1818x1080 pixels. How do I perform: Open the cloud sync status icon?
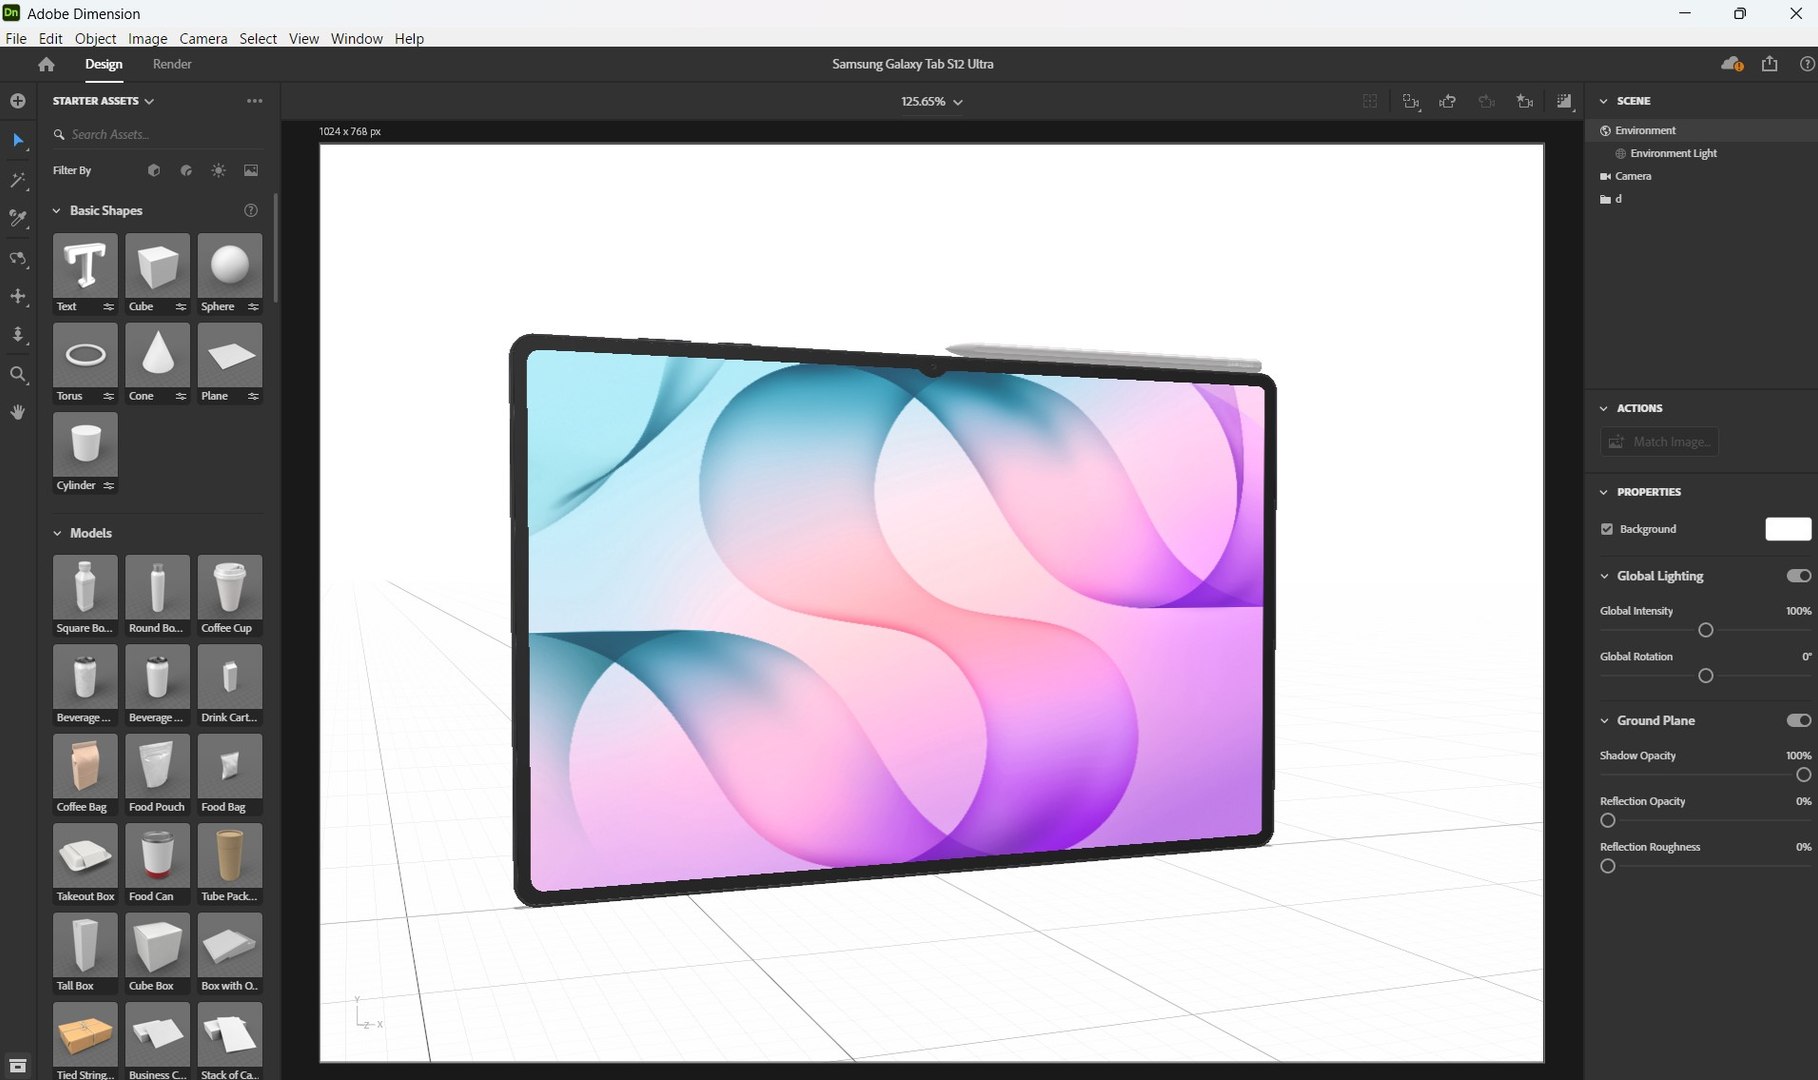(1732, 64)
